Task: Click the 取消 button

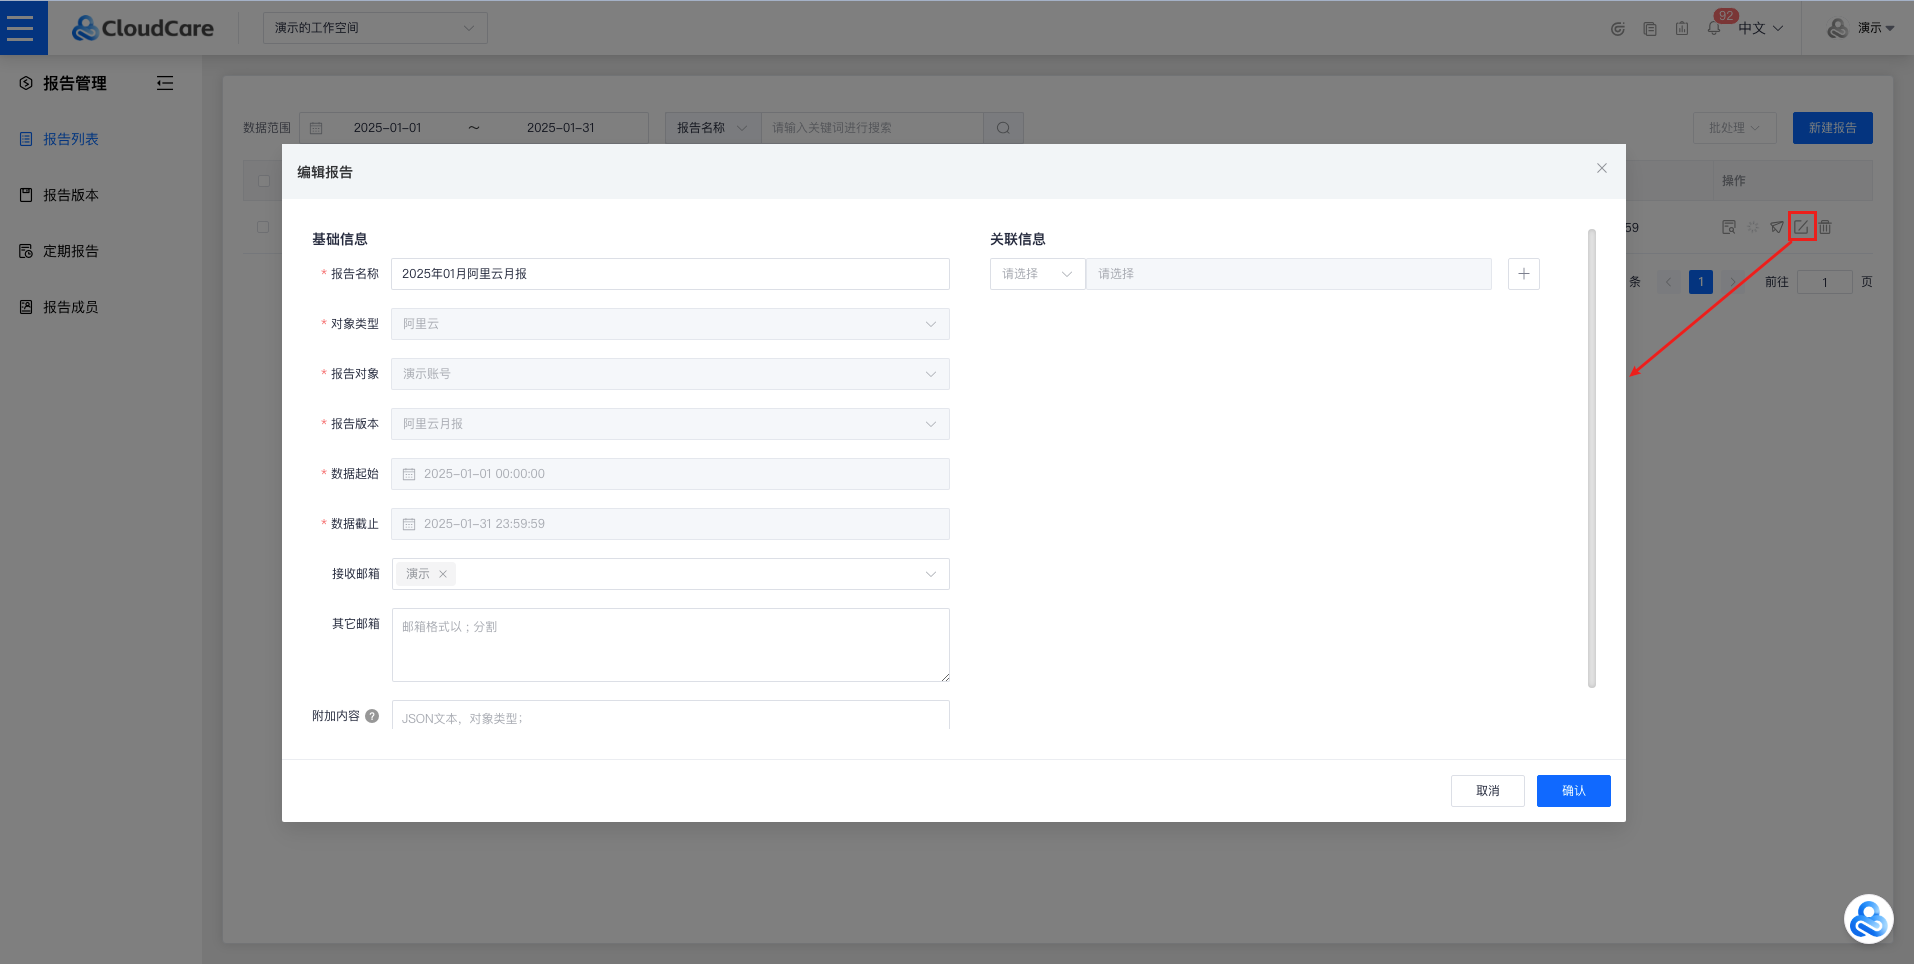Action: click(x=1487, y=791)
